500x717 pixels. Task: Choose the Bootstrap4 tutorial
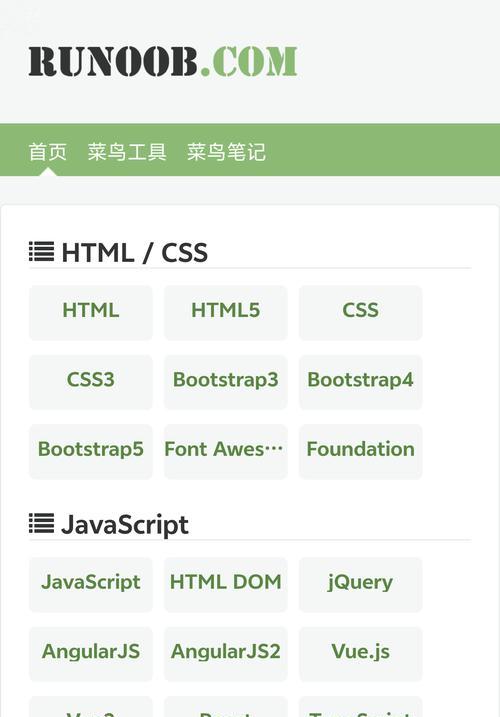point(360,382)
